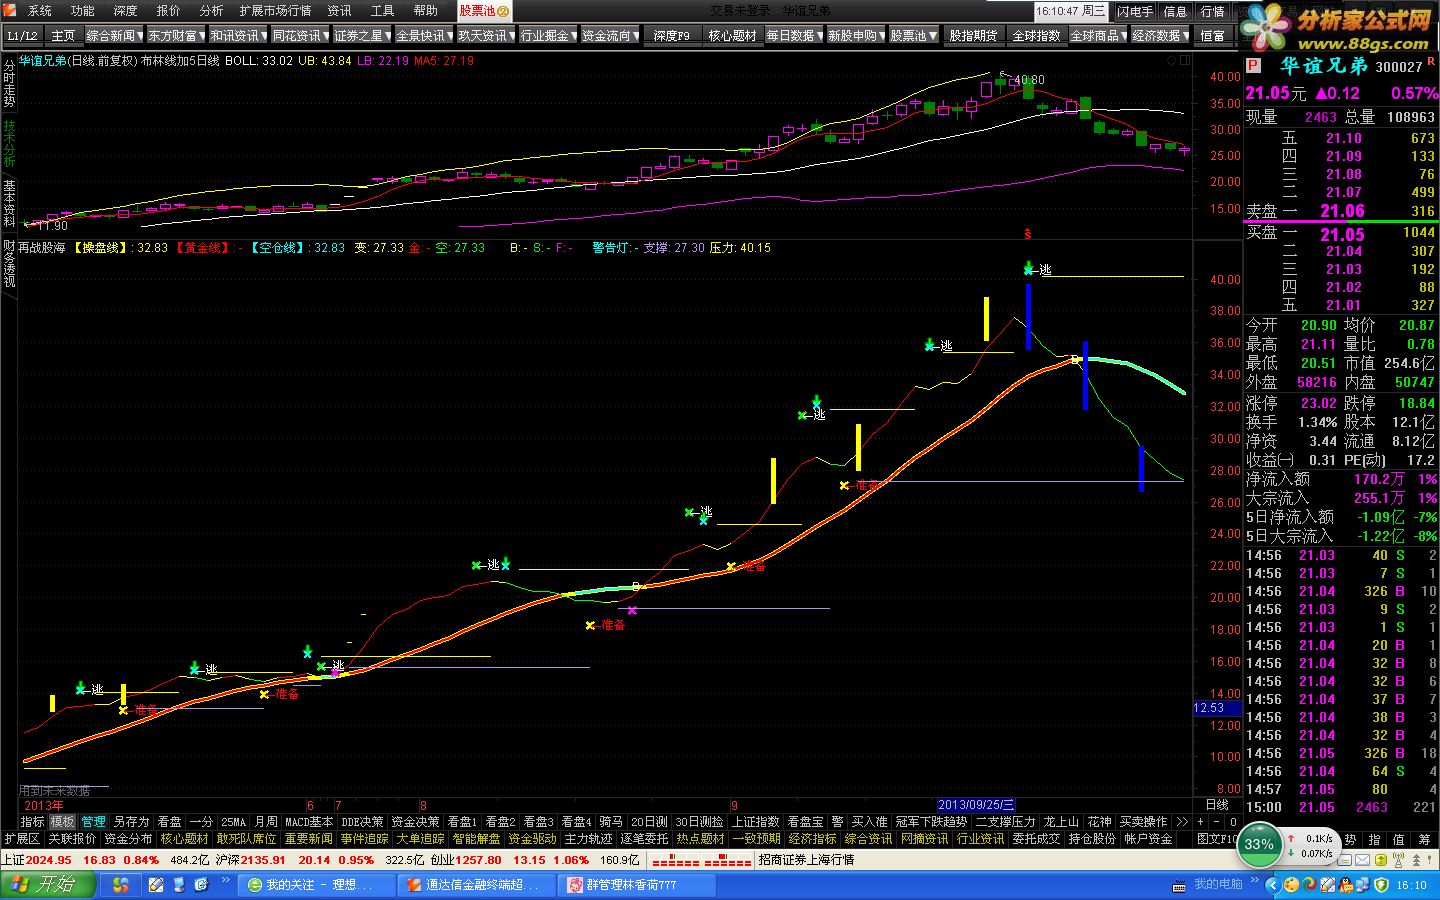The width and height of the screenshot is (1440, 900).
Task: Click the 33% memory accelerator ball
Action: (1259, 844)
